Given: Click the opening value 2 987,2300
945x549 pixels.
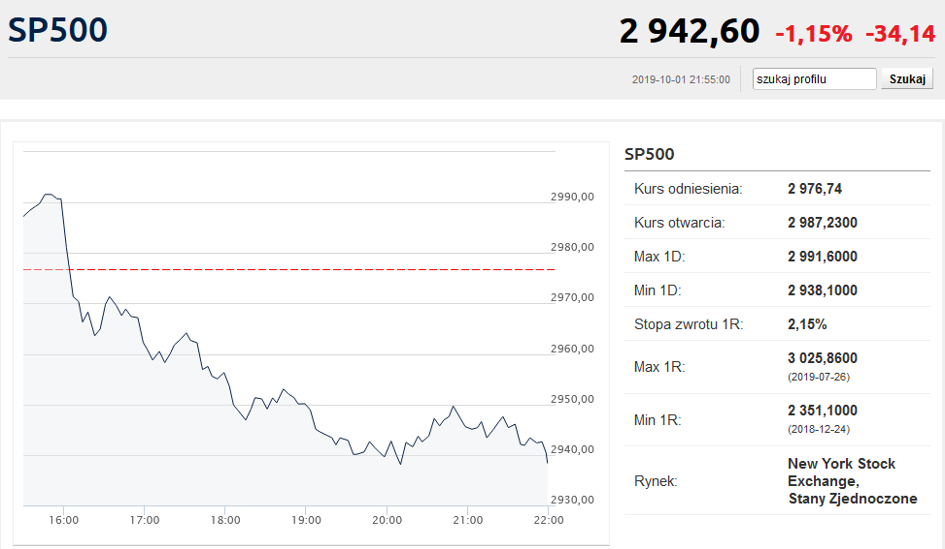Looking at the screenshot, I should (x=823, y=222).
